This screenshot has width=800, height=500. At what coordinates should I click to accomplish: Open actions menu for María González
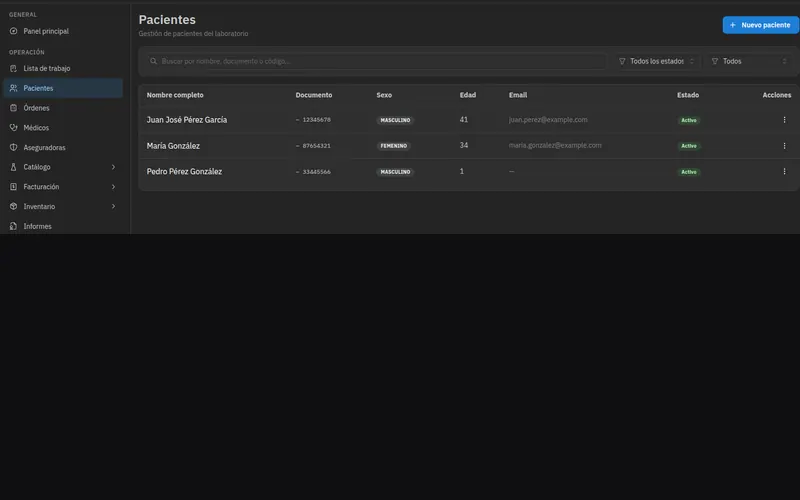pyautogui.click(x=784, y=146)
